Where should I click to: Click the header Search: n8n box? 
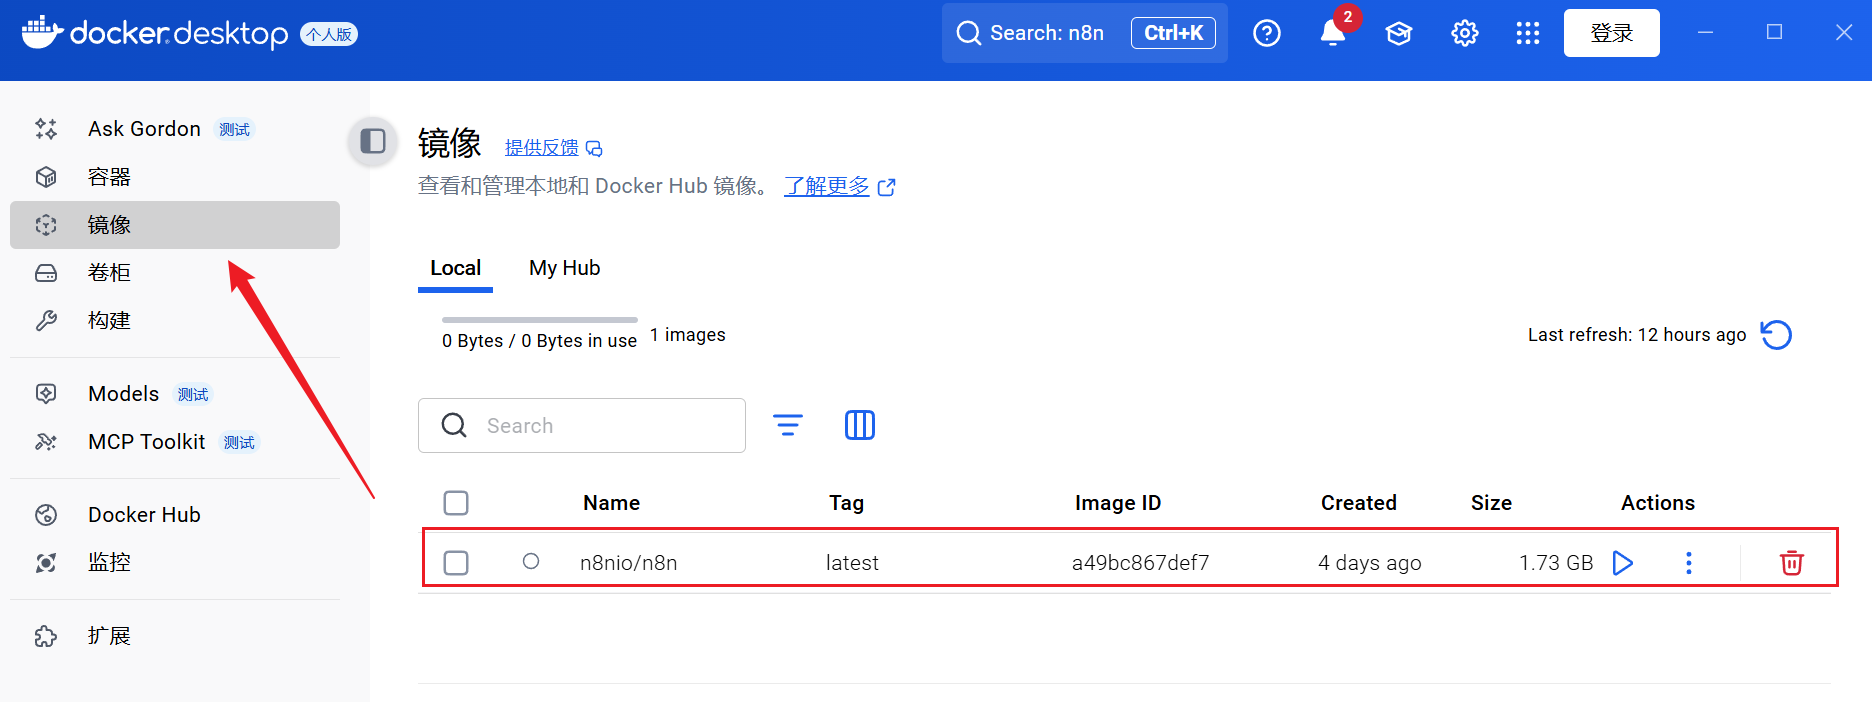(x=1085, y=33)
